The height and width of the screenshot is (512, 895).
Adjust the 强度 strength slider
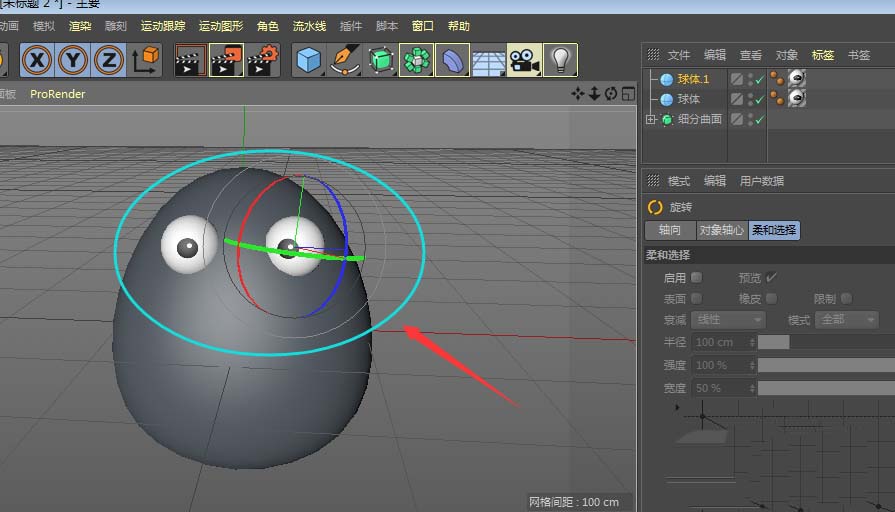(825, 365)
